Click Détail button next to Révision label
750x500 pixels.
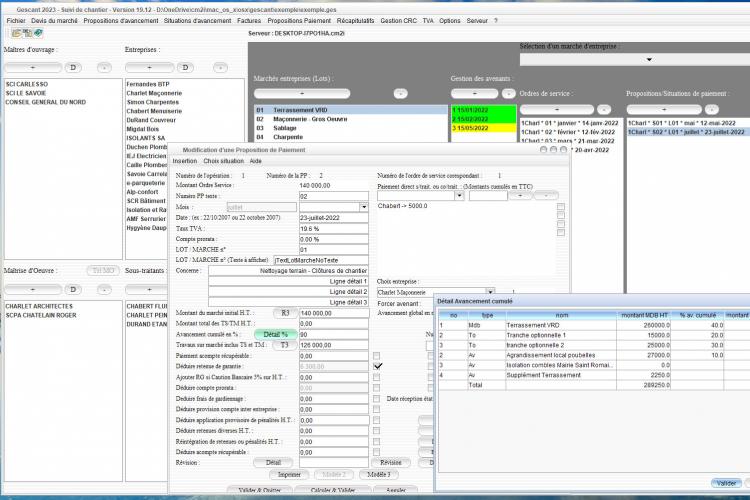(273, 463)
